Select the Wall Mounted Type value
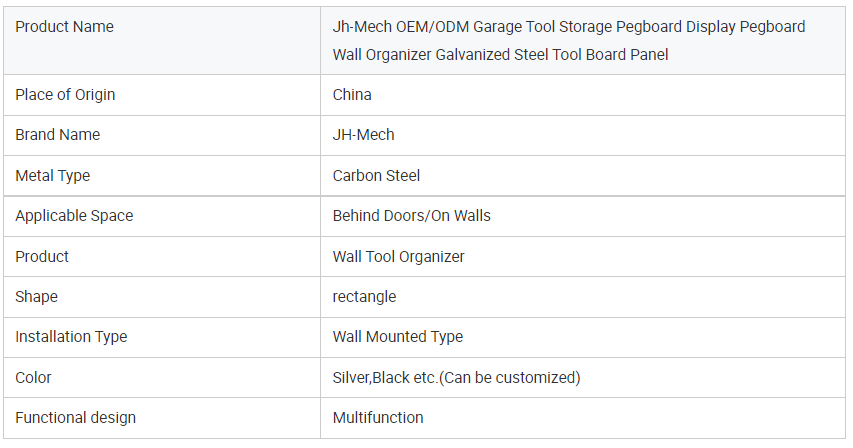Screen dimensions: 853x448 coord(398,337)
